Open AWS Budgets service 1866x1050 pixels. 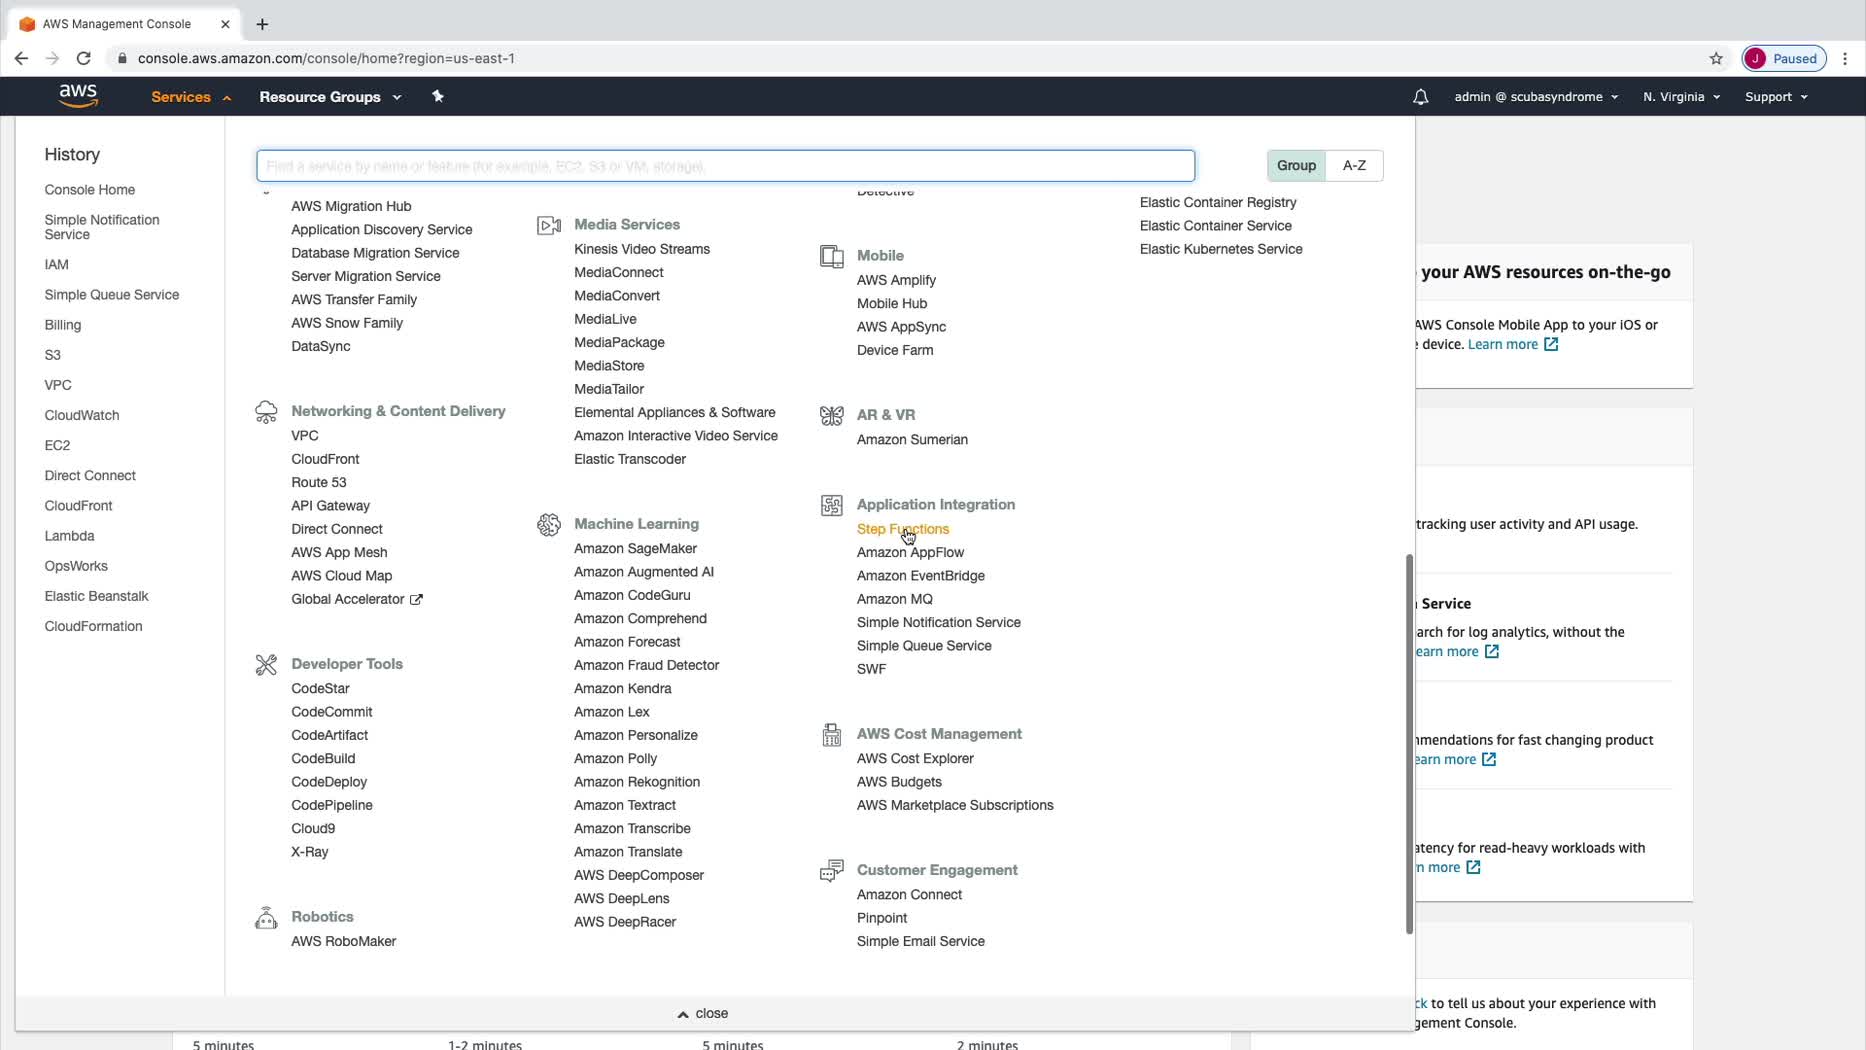pos(899,782)
